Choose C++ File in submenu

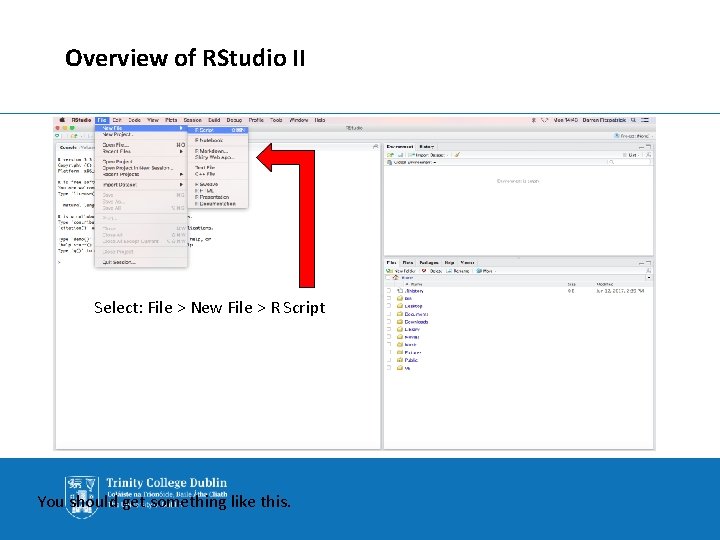(218, 174)
